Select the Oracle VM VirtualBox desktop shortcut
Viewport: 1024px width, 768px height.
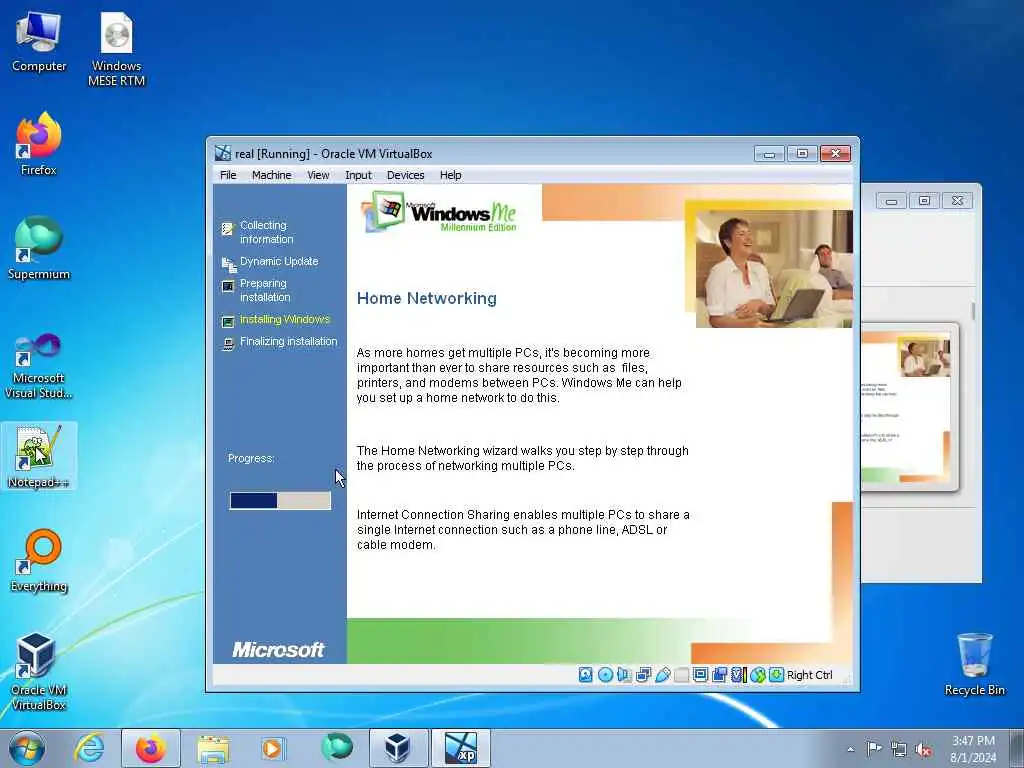click(39, 671)
